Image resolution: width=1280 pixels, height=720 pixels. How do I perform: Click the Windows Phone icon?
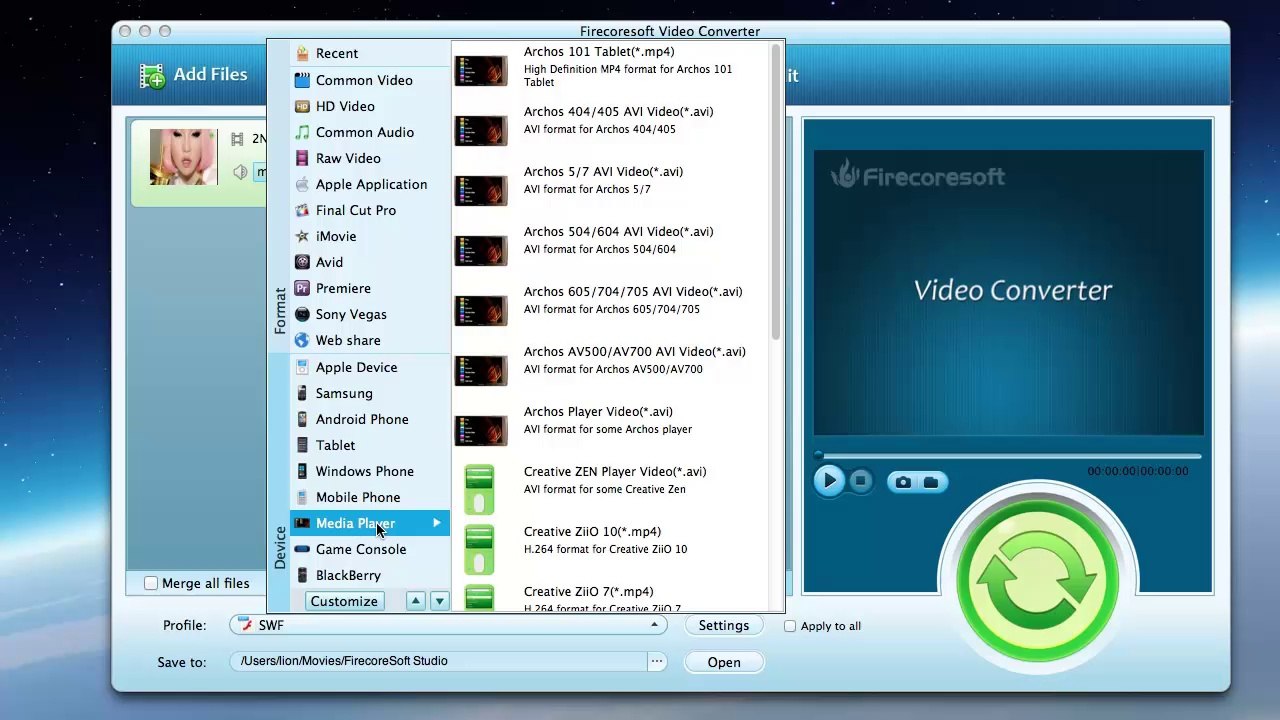(302, 471)
